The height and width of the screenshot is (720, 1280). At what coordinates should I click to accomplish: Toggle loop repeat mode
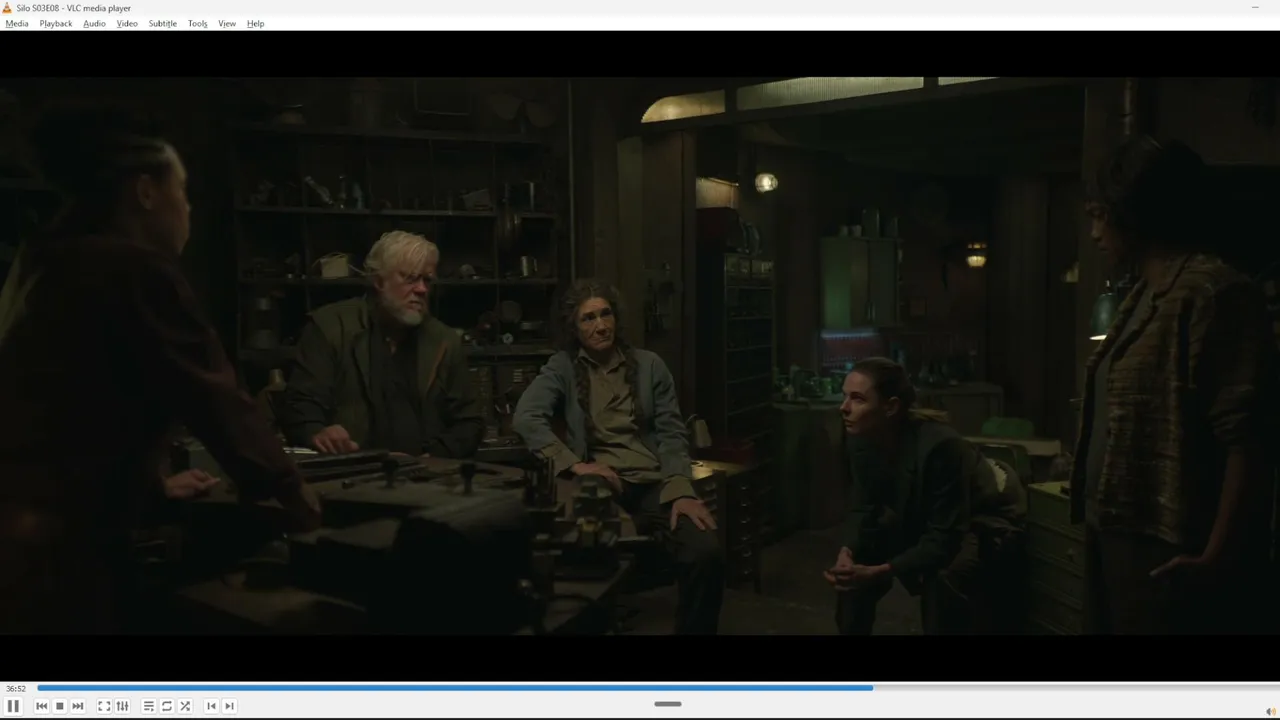click(x=167, y=706)
